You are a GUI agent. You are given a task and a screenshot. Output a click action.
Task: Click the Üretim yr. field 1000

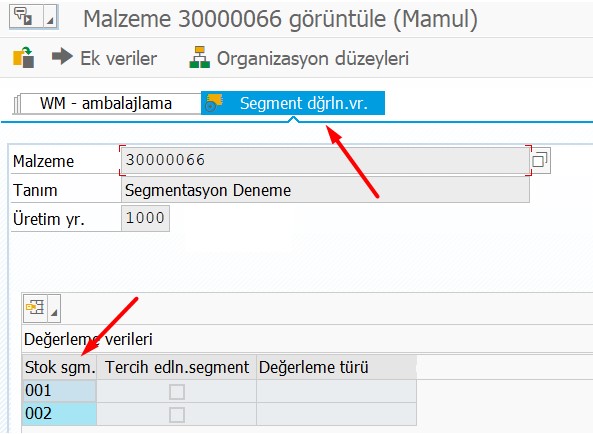point(145,218)
